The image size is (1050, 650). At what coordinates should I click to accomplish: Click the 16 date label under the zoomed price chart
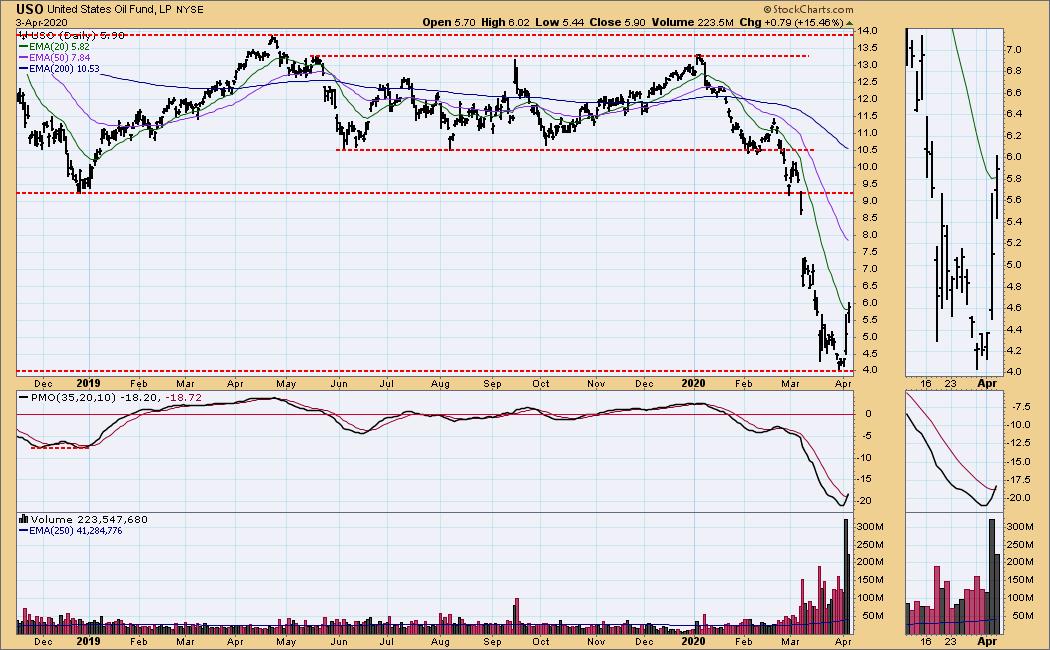[x=926, y=384]
